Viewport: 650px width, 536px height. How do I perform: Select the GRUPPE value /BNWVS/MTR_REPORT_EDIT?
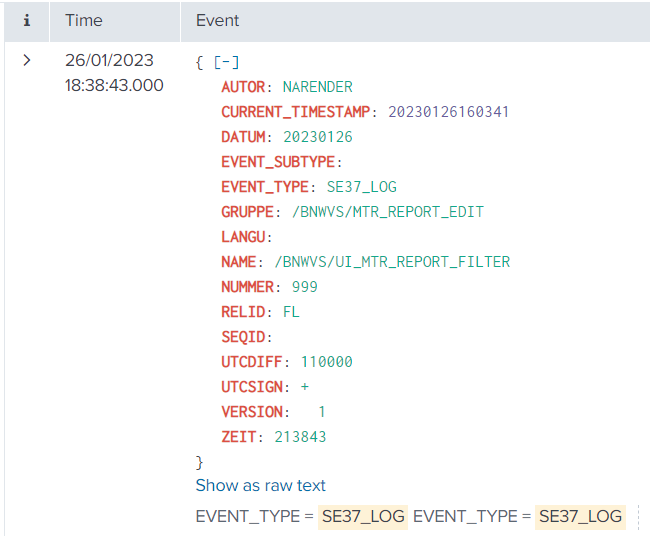tap(387, 212)
